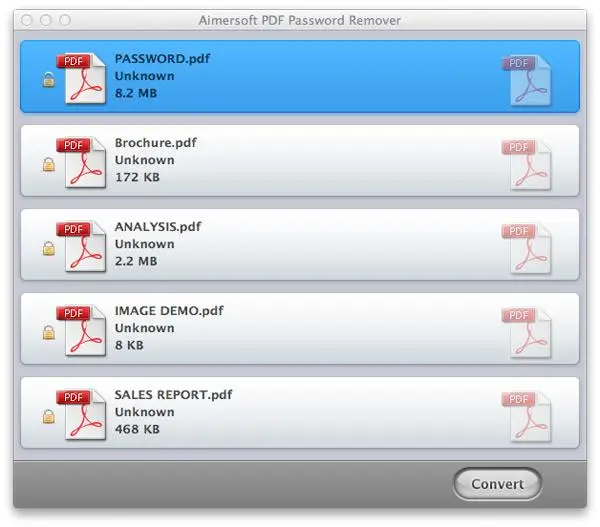This screenshot has height=527, width=600.
Task: Click Unknown status under PASSWORD.pdf
Action: coord(145,76)
